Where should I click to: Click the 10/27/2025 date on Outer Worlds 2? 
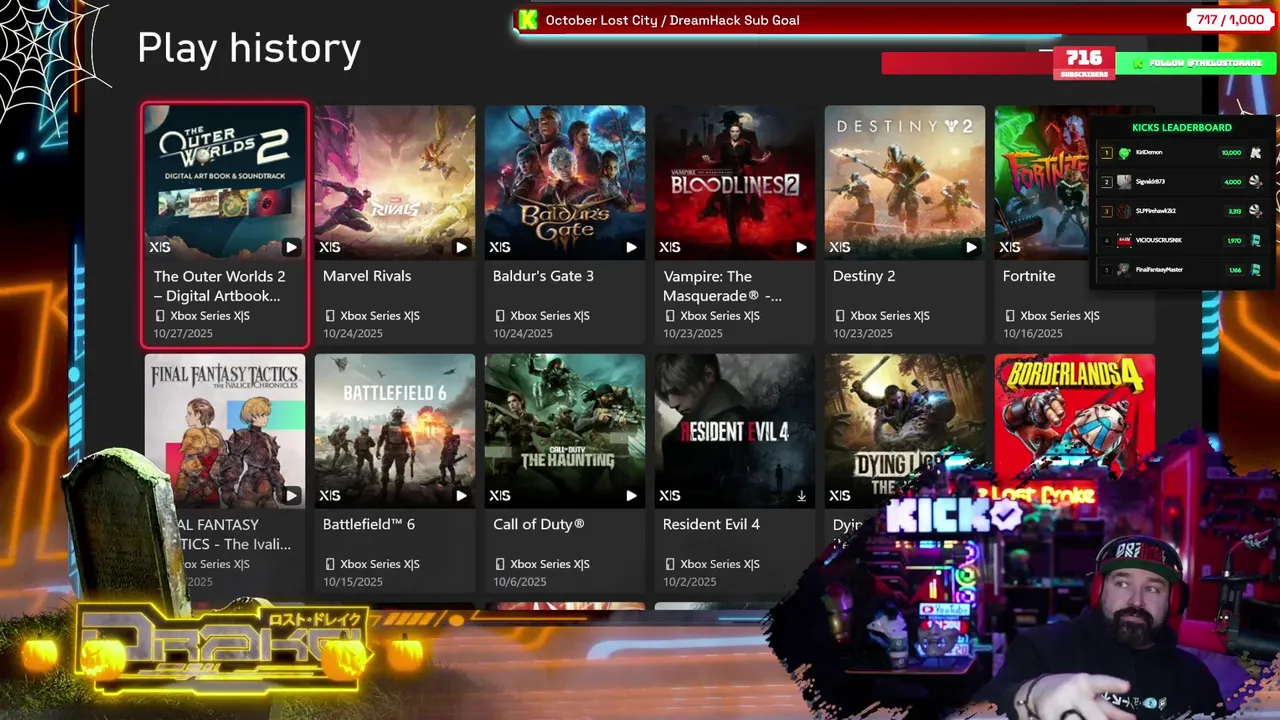pos(182,333)
